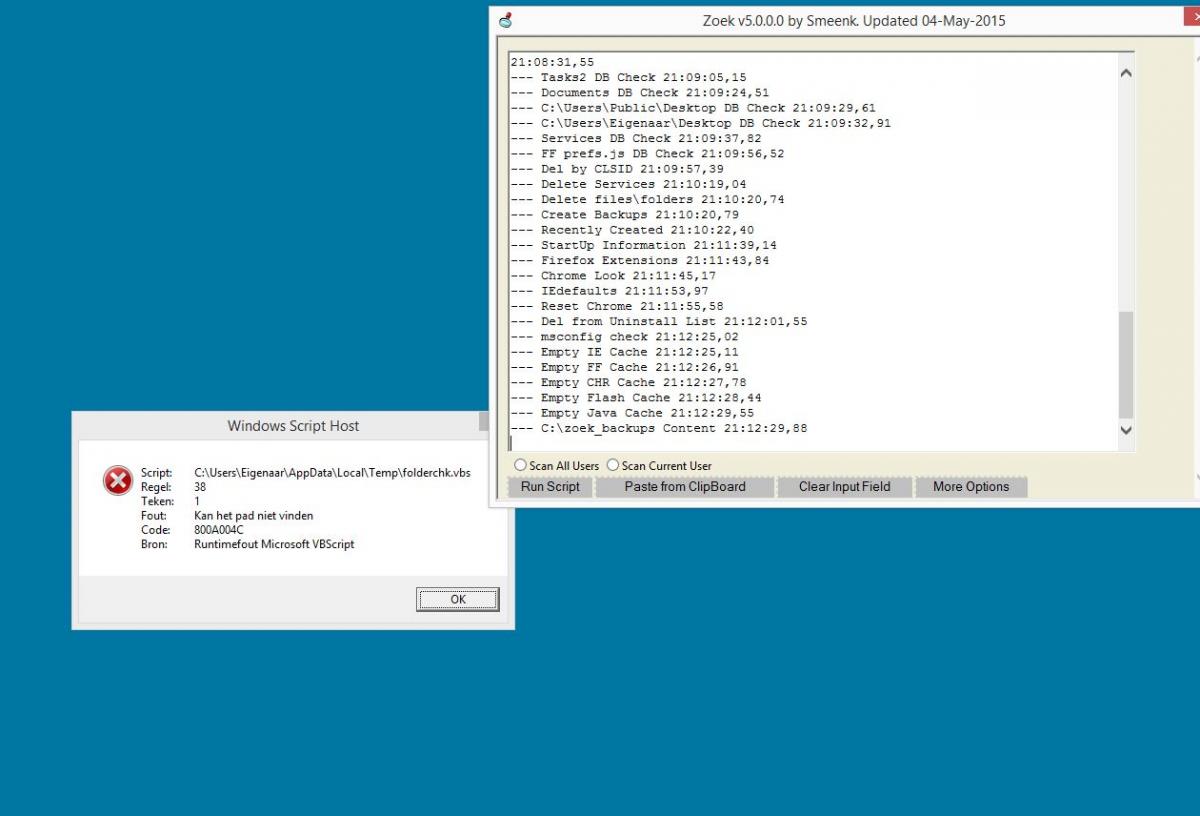This screenshot has width=1200, height=816.
Task: Click the 'Recently Created' log line
Action: pos(632,230)
